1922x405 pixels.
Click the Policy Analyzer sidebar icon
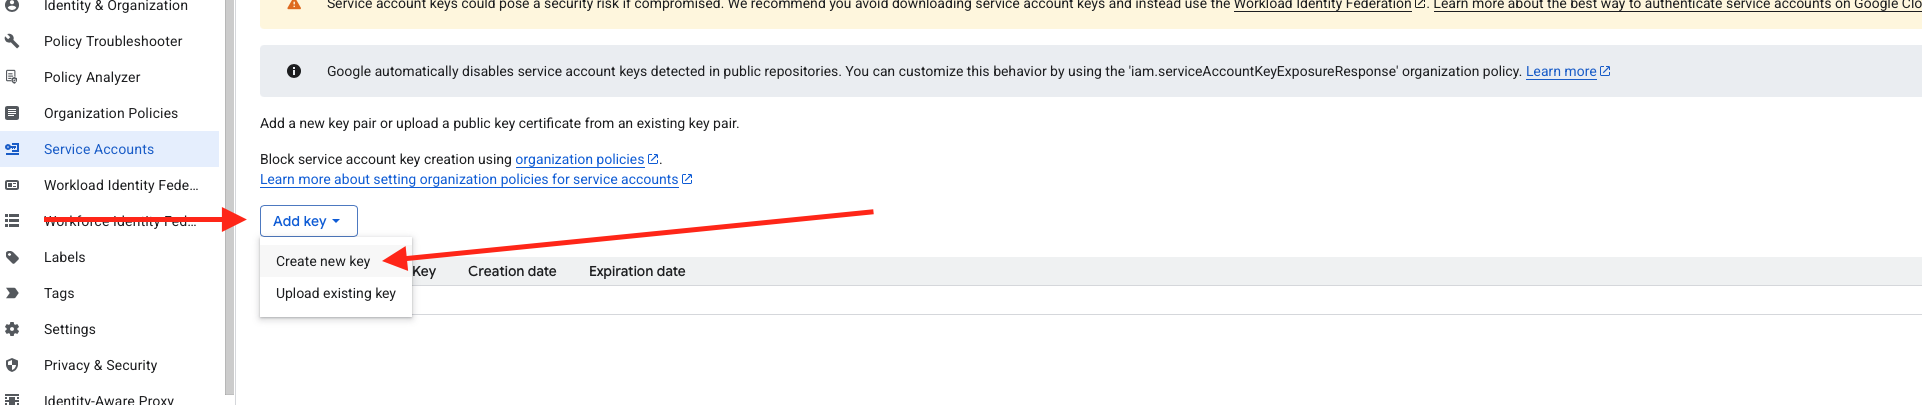tap(12, 77)
